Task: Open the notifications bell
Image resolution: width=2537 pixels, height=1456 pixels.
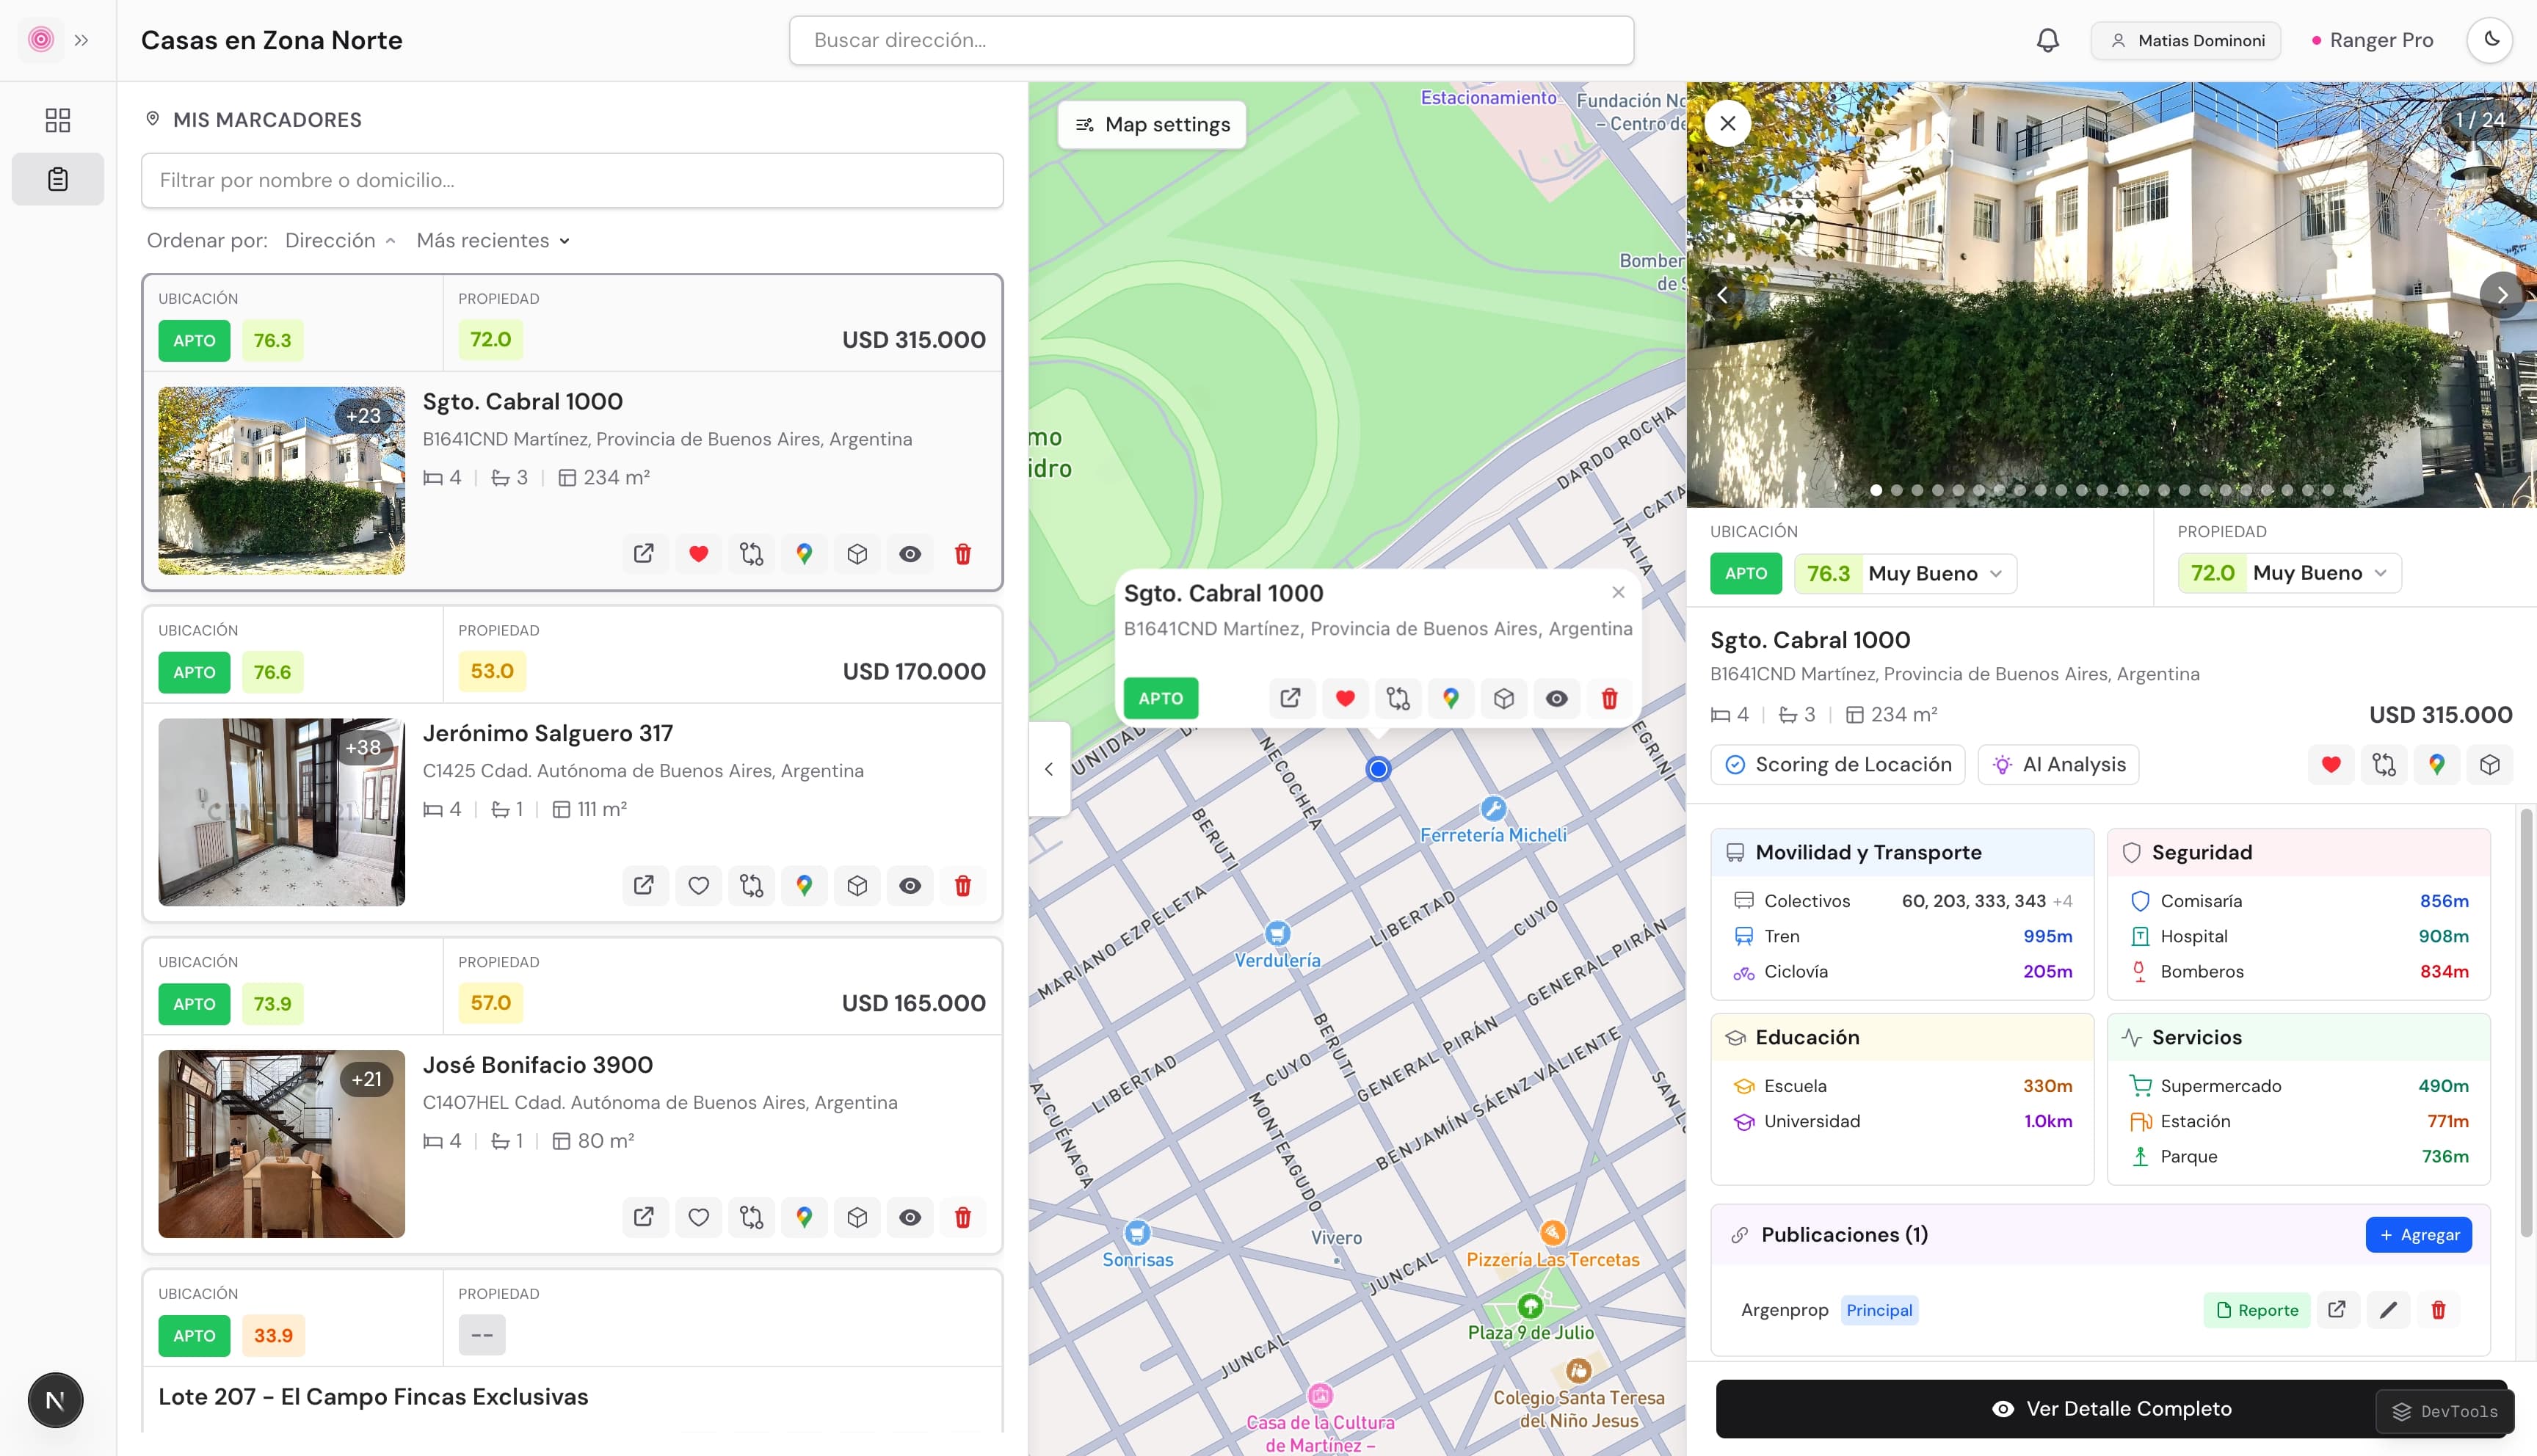Action: pos(2046,40)
